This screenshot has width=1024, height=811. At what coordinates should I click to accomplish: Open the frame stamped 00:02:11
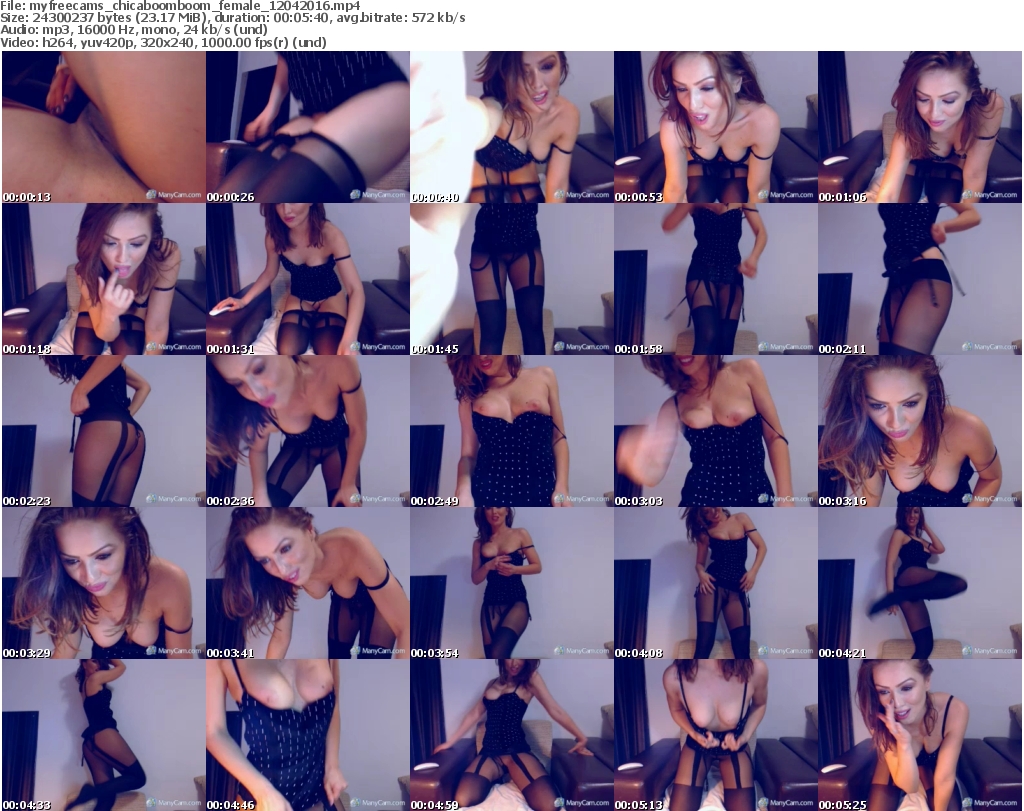click(920, 279)
